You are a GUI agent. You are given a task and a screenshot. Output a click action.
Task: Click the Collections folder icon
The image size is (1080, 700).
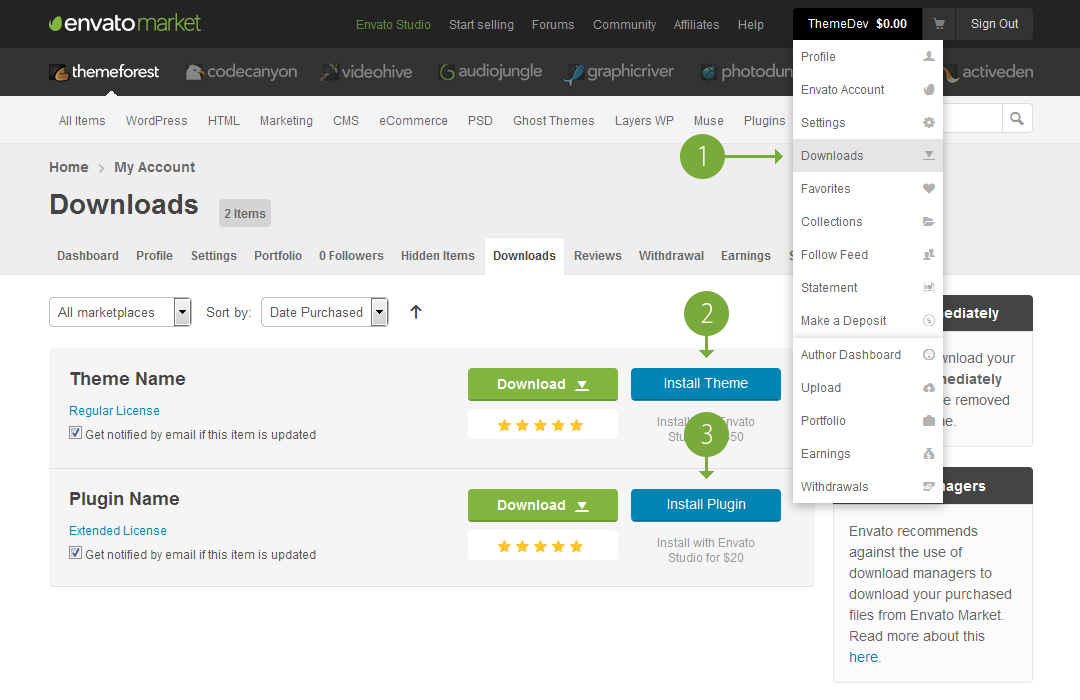coord(928,222)
